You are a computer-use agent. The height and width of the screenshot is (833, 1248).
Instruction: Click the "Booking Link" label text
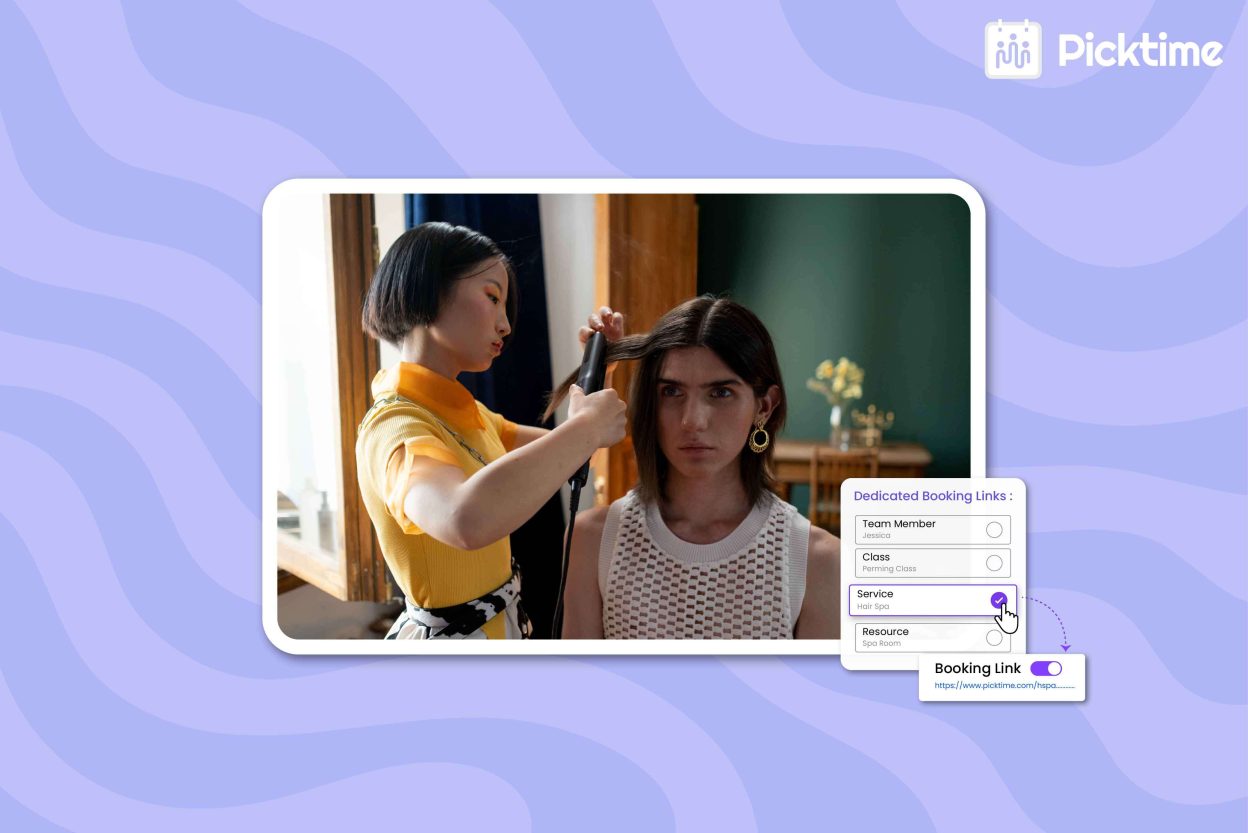978,668
